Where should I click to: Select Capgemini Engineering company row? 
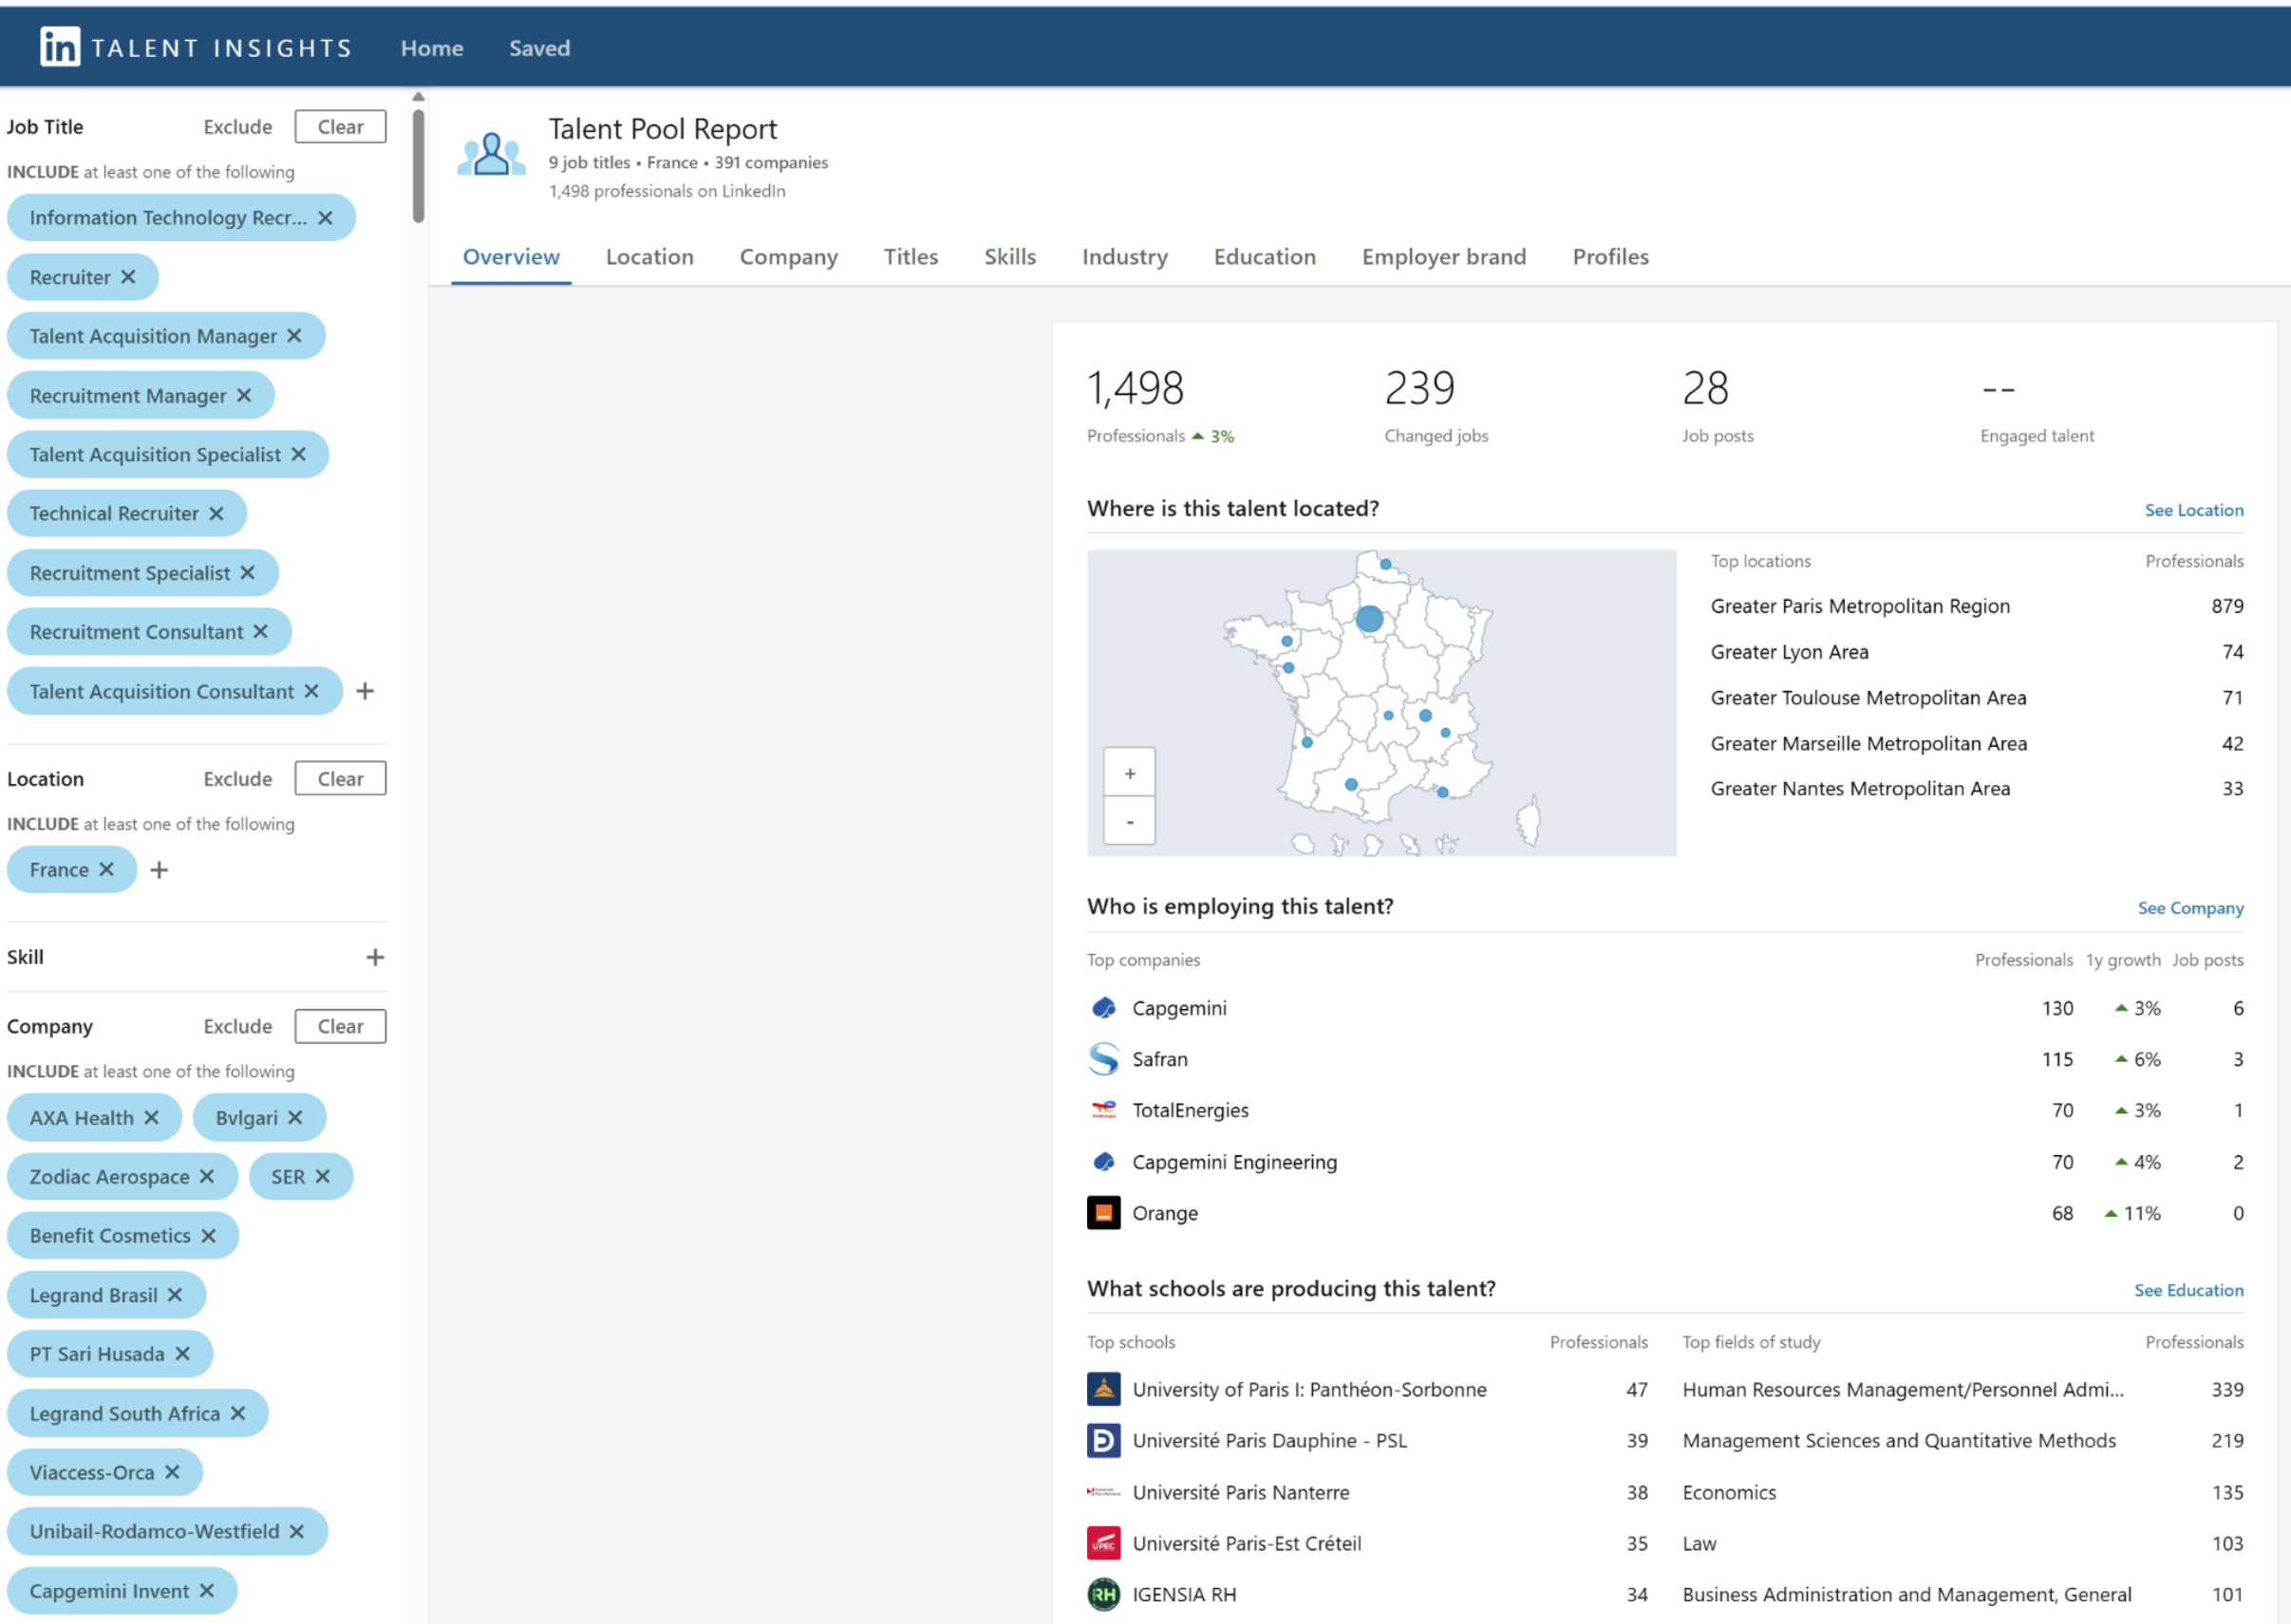point(1665,1162)
